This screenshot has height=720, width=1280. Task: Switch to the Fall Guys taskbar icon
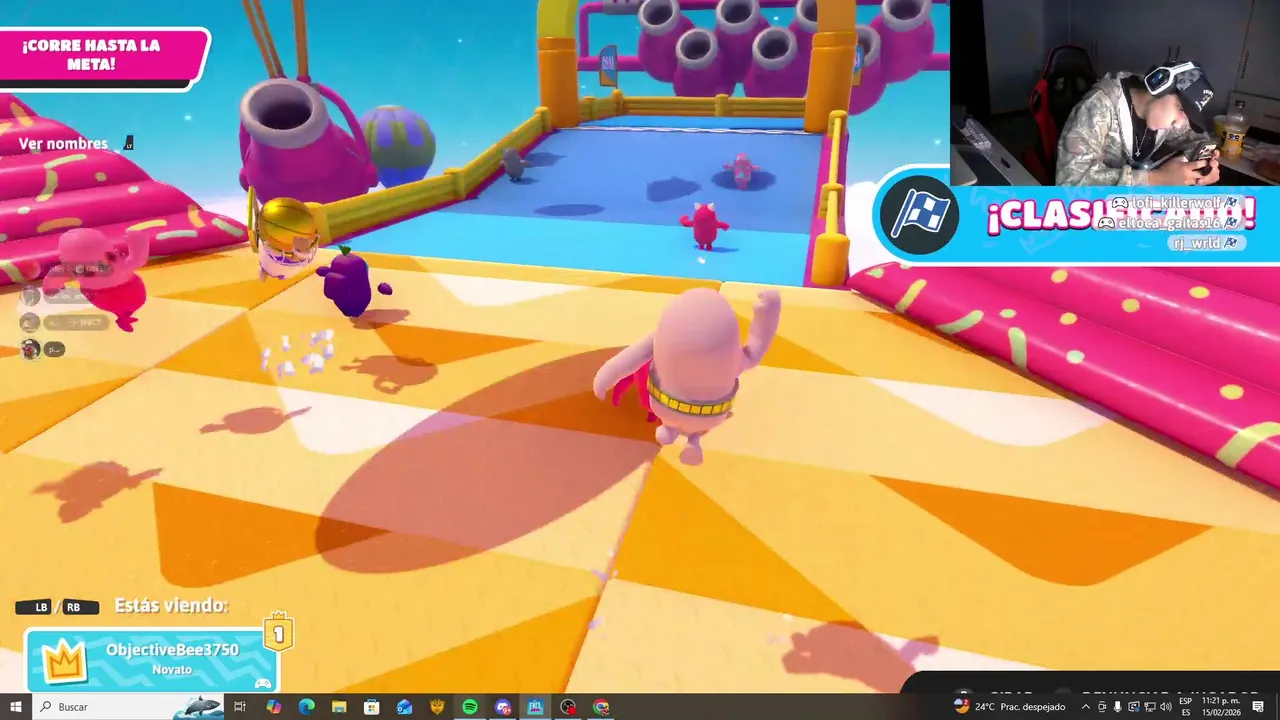[x=536, y=707]
